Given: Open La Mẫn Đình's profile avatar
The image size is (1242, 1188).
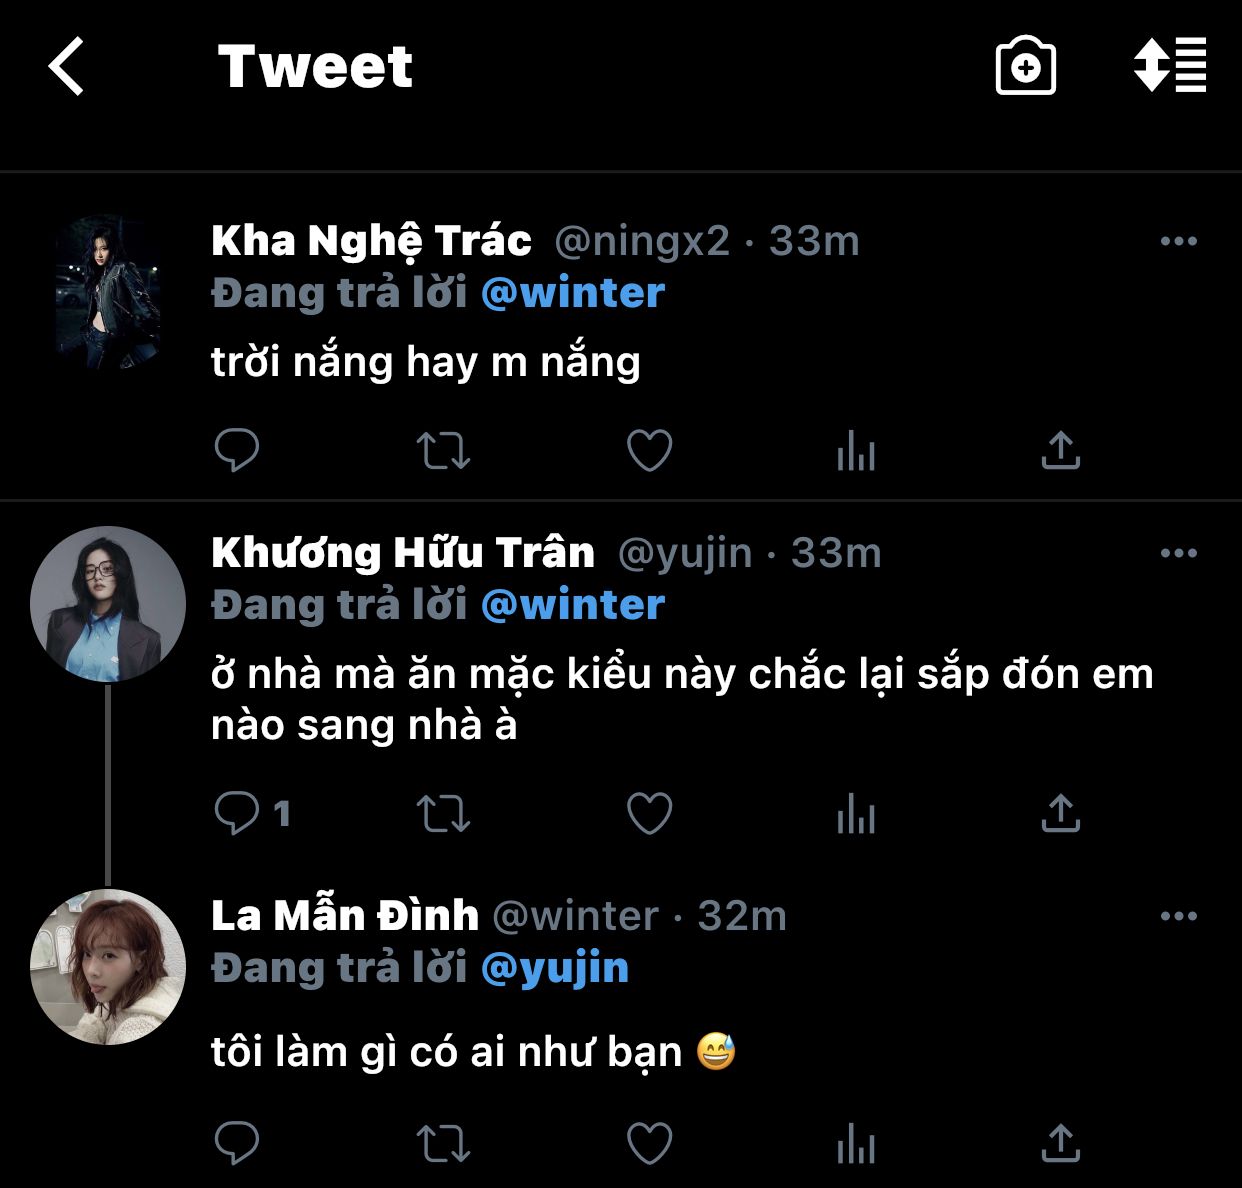Looking at the screenshot, I should click(108, 967).
